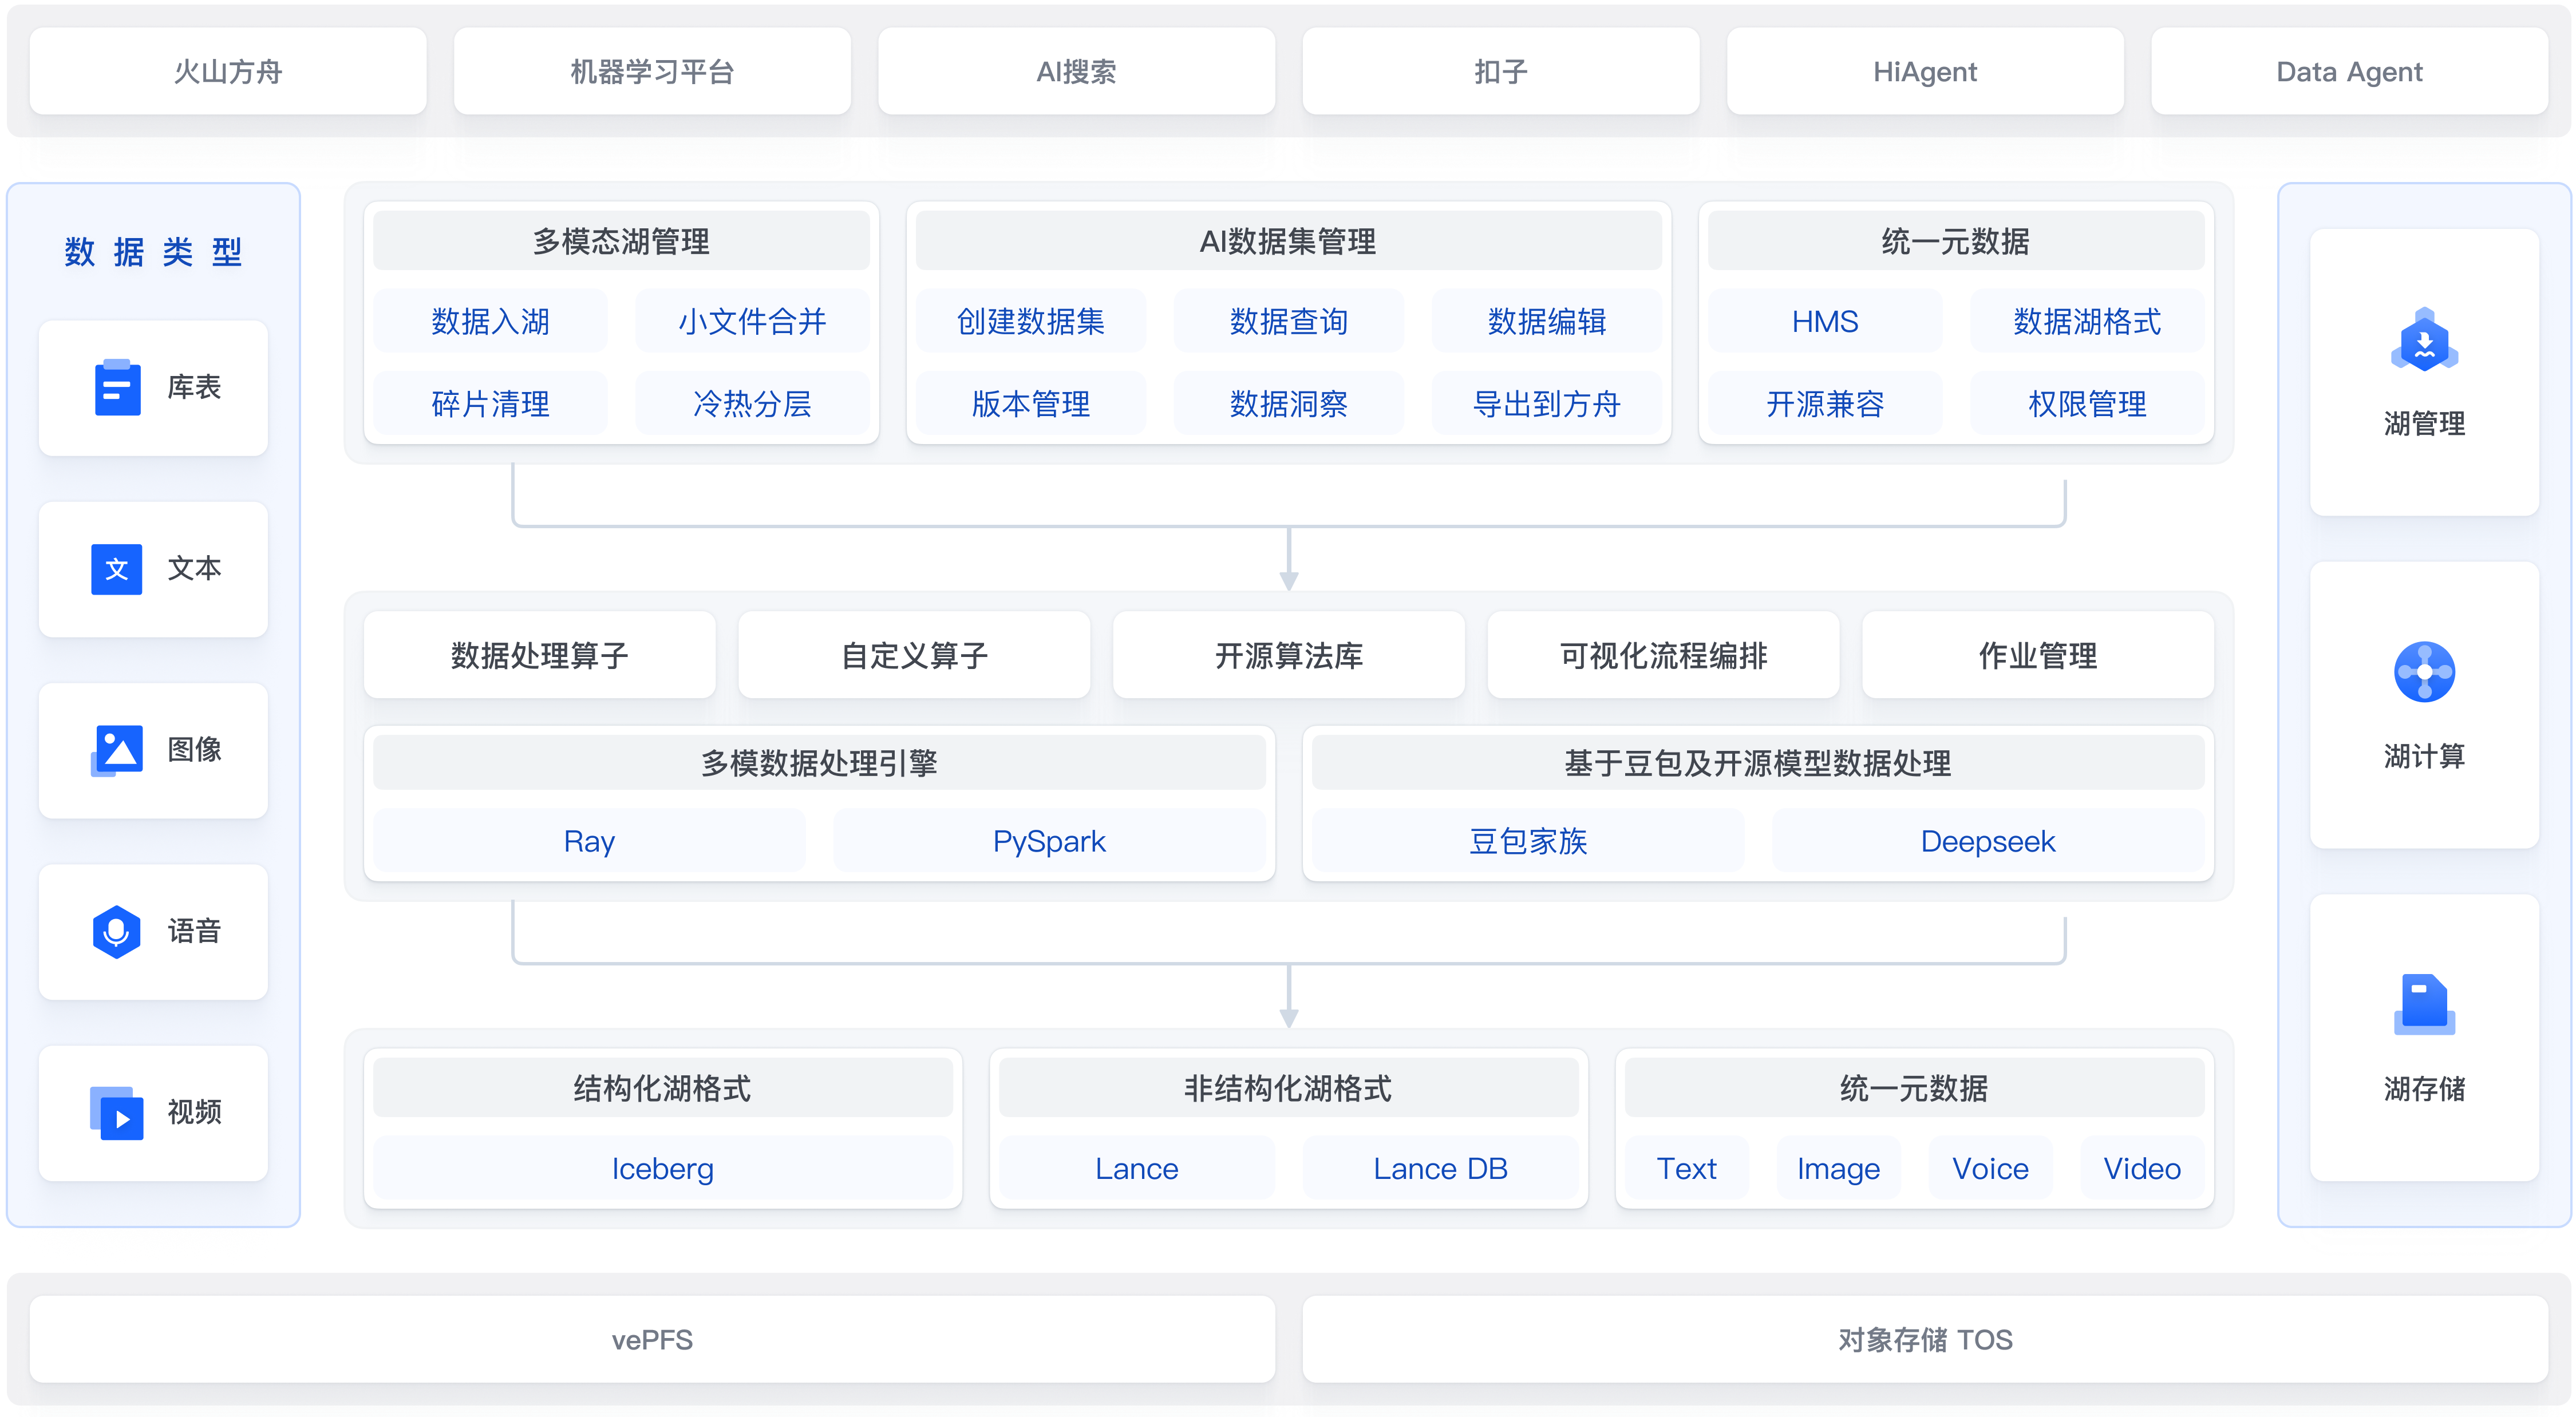This screenshot has height=1417, width=2576.
Task: Click the 库表 table icon
Action: pos(117,387)
